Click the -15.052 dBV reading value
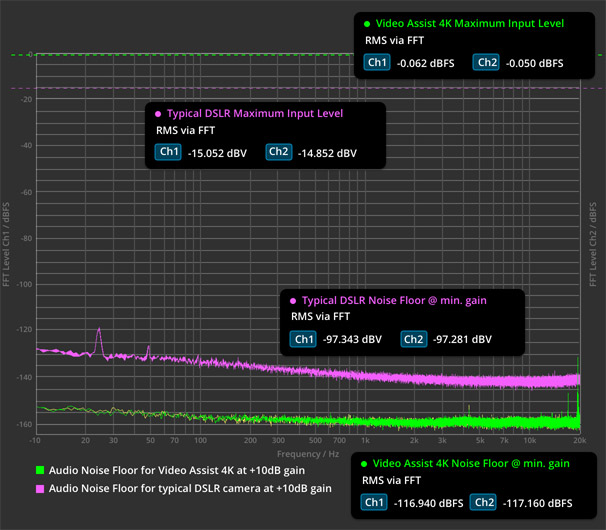 point(216,153)
